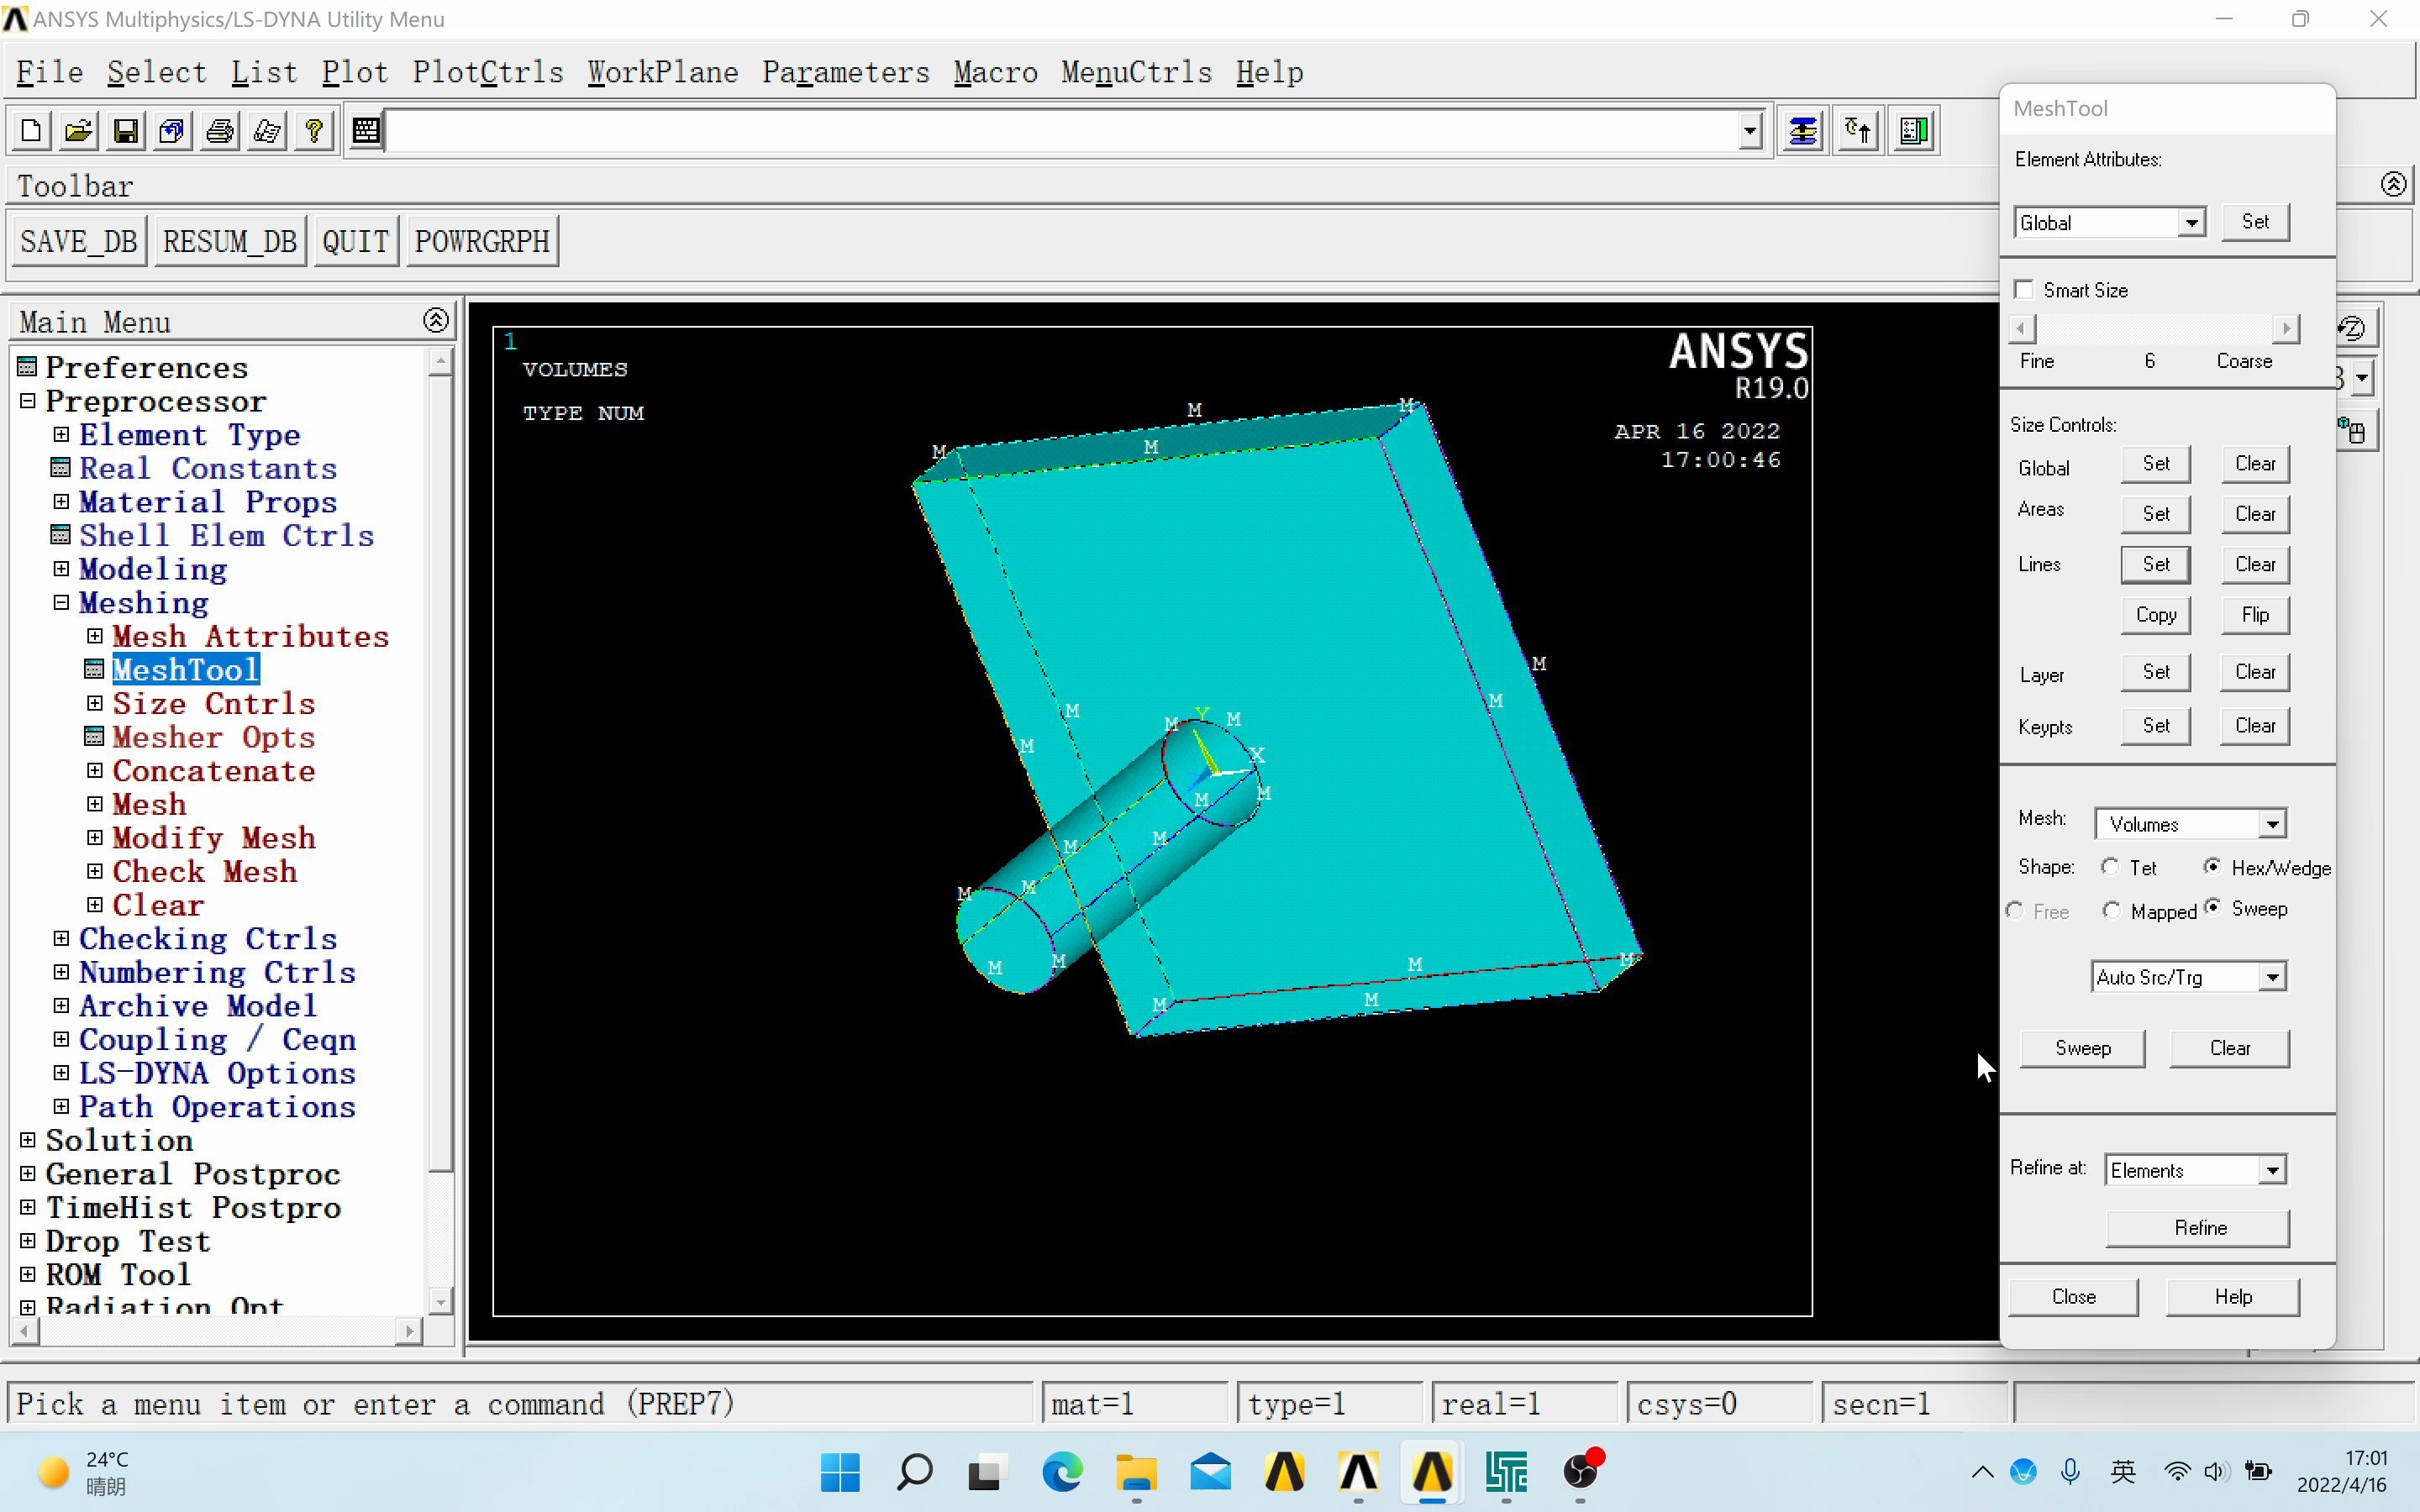Switch to the active ANSYS taskbar icon
2420x1512 pixels.
pos(1432,1472)
